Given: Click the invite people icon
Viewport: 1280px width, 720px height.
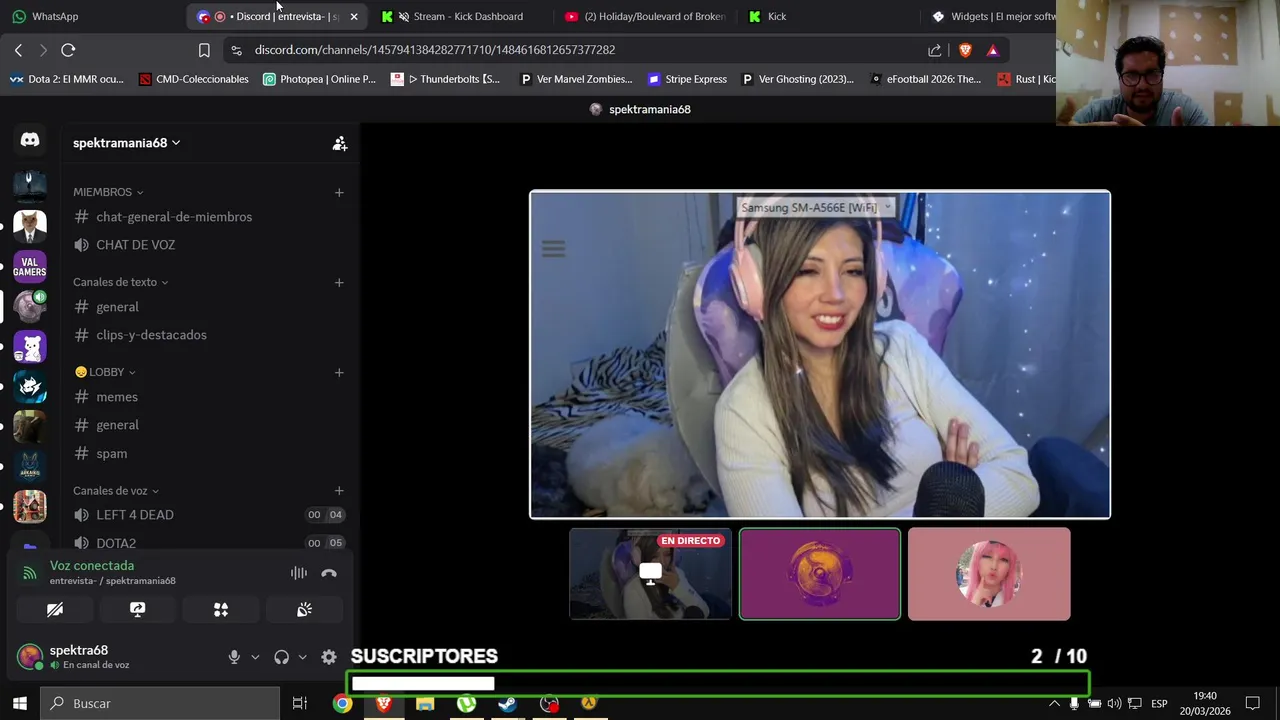Looking at the screenshot, I should (x=340, y=143).
